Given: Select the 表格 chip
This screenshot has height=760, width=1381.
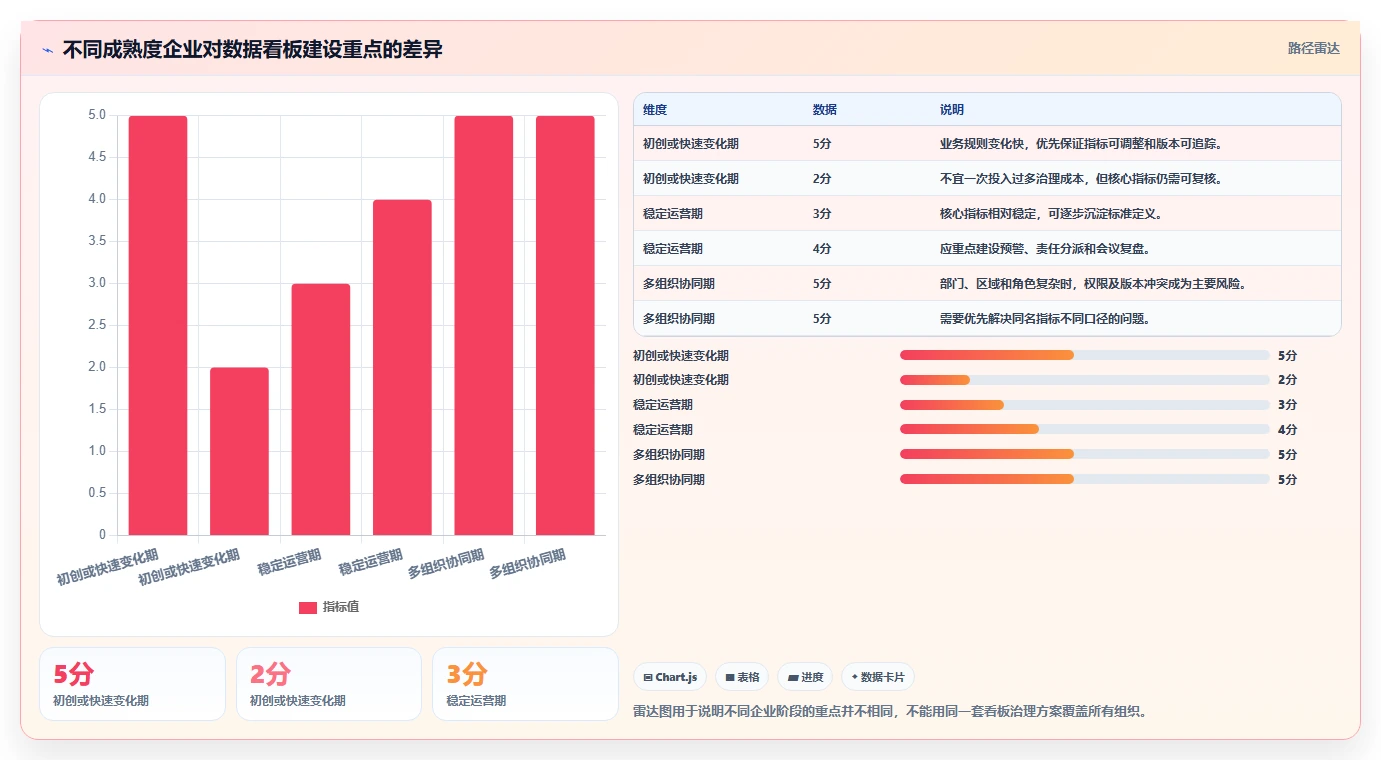Looking at the screenshot, I should pos(742,677).
